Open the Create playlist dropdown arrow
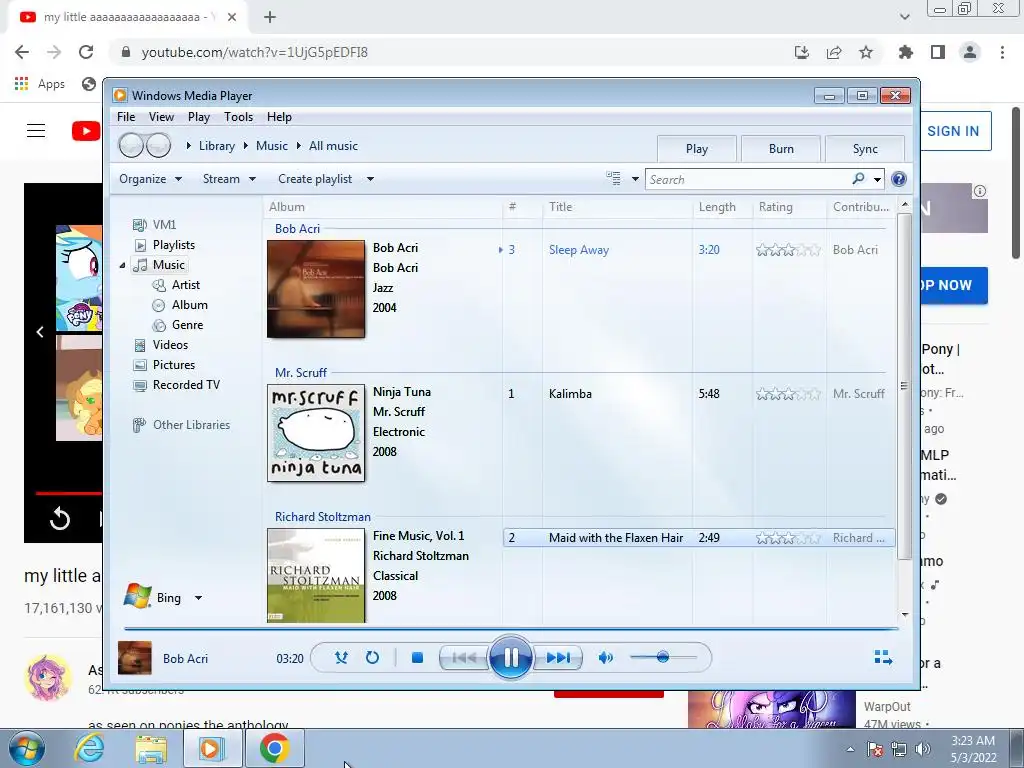 [x=370, y=179]
